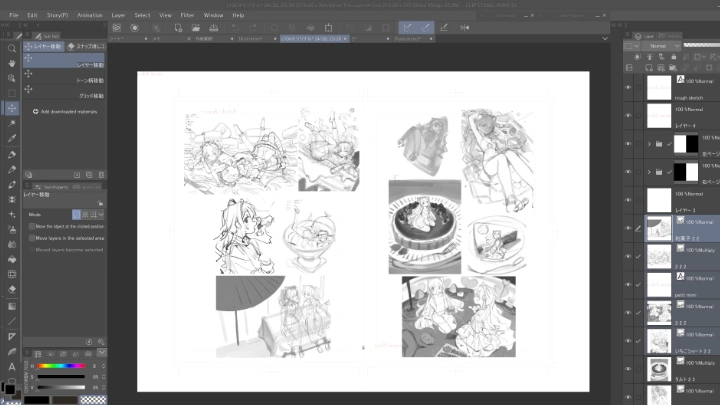The width and height of the screenshot is (720, 405).
Task: Toggle visibility of レイヤー 3 layer
Action: click(628, 200)
